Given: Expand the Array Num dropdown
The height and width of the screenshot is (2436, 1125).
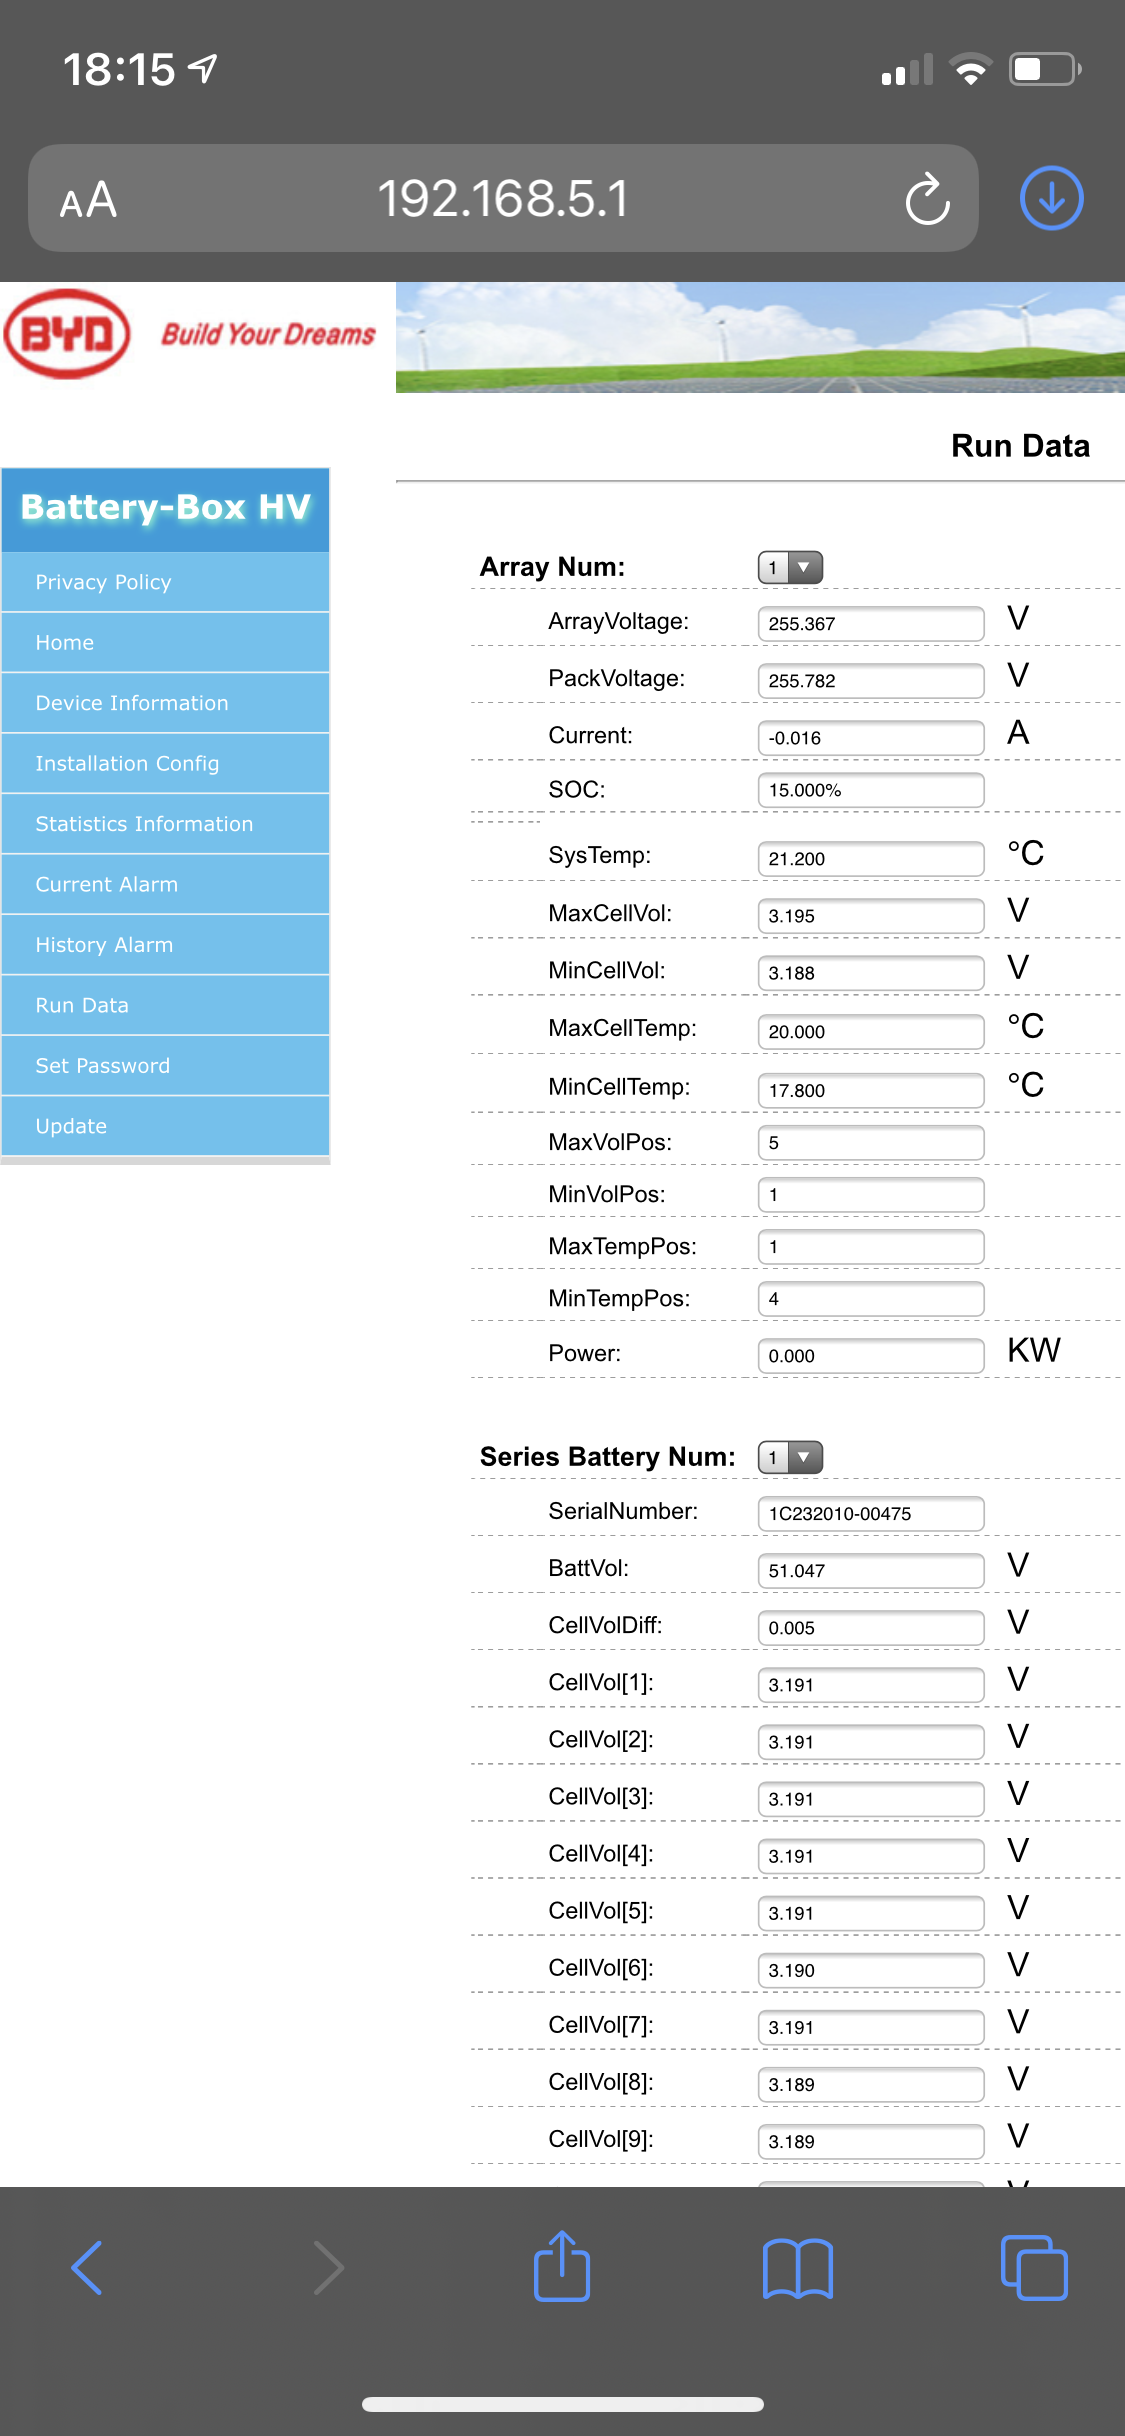Looking at the screenshot, I should point(790,568).
